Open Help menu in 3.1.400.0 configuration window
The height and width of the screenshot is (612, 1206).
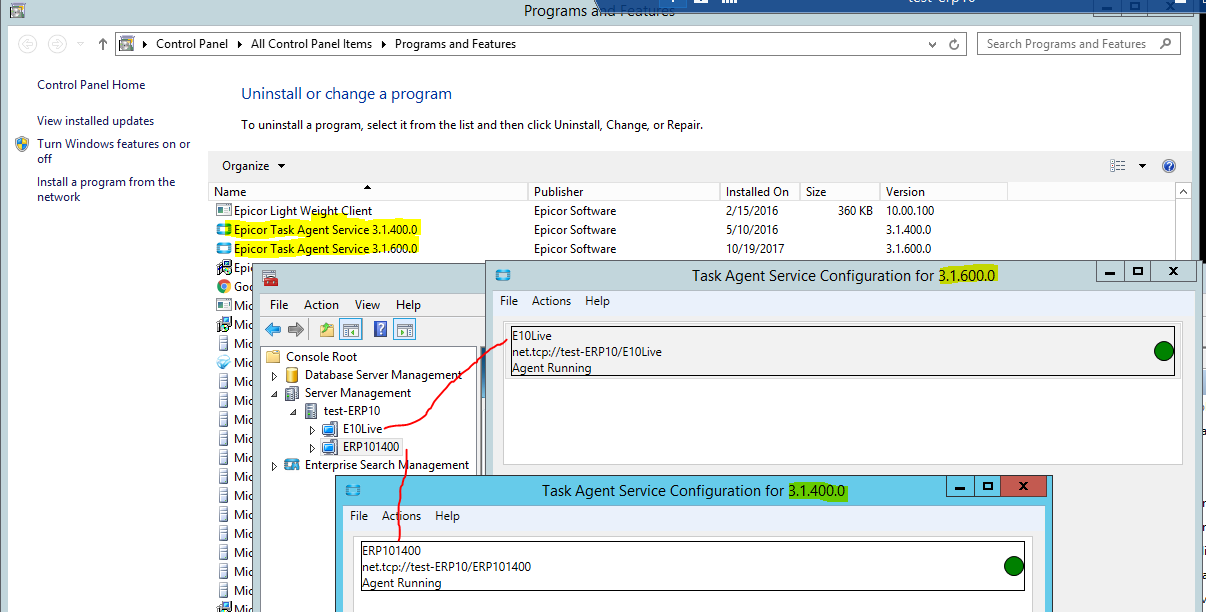(447, 516)
